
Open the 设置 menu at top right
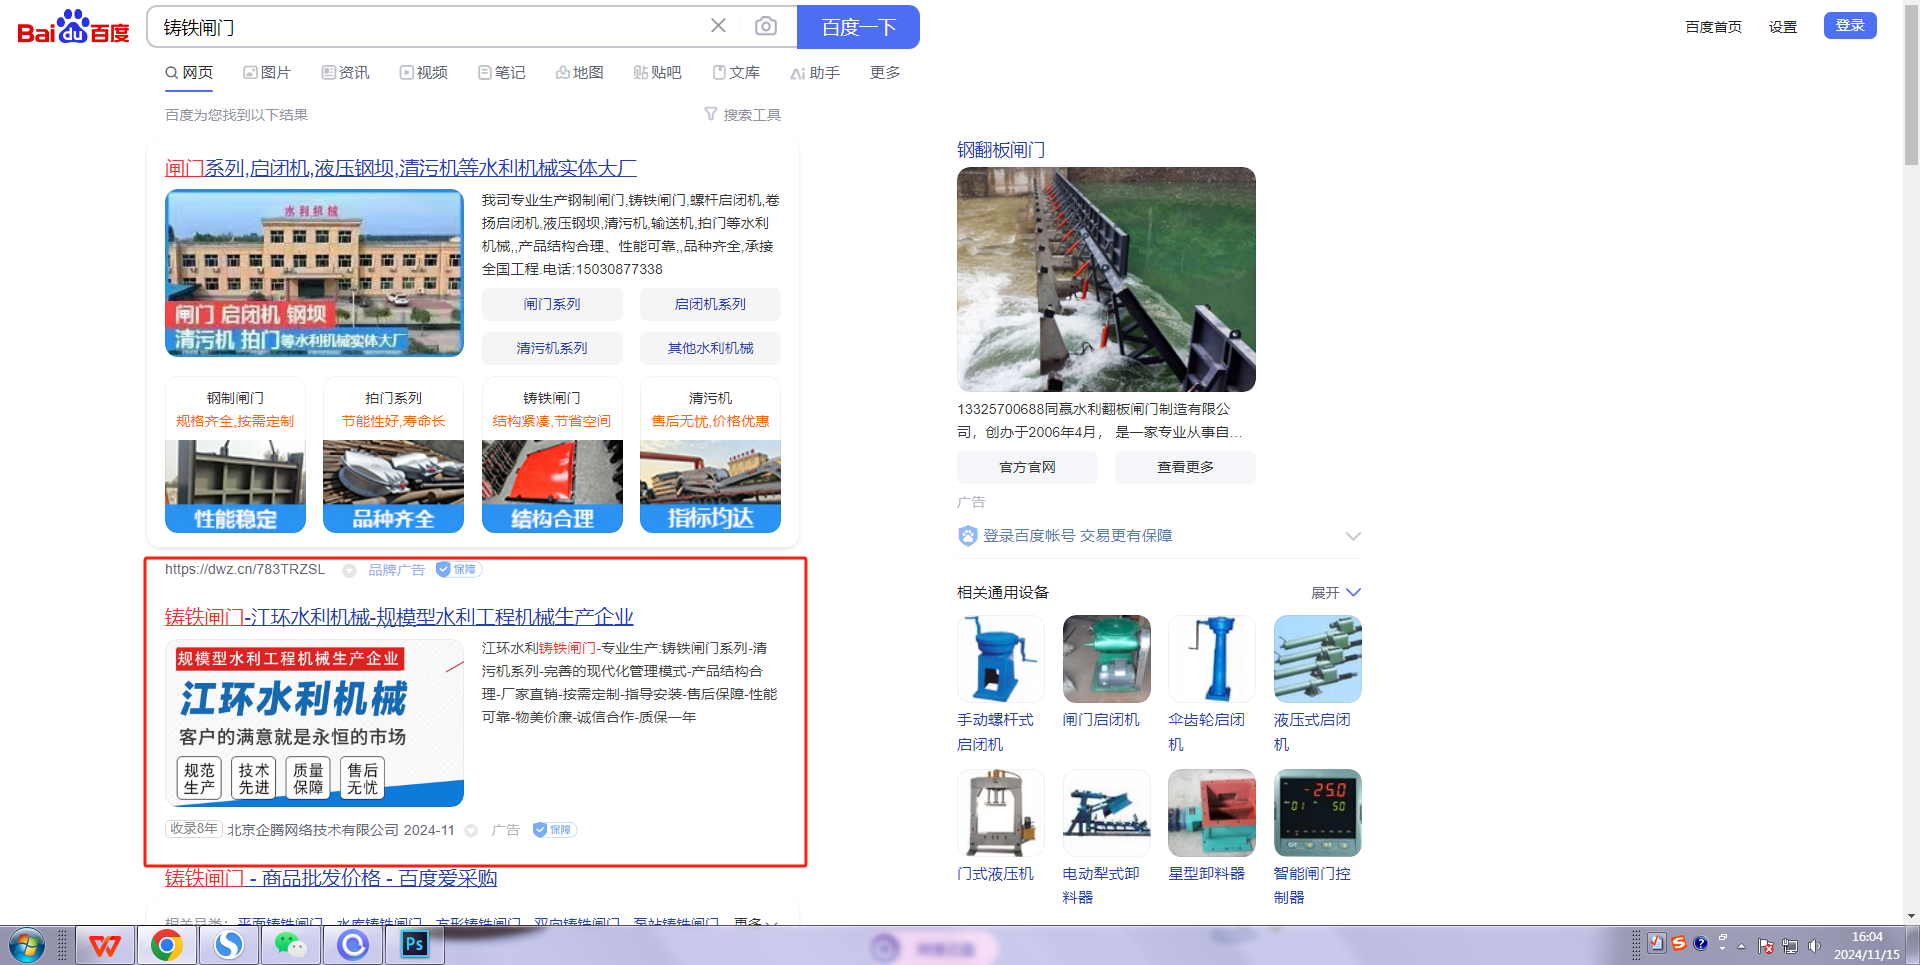coord(1783,27)
